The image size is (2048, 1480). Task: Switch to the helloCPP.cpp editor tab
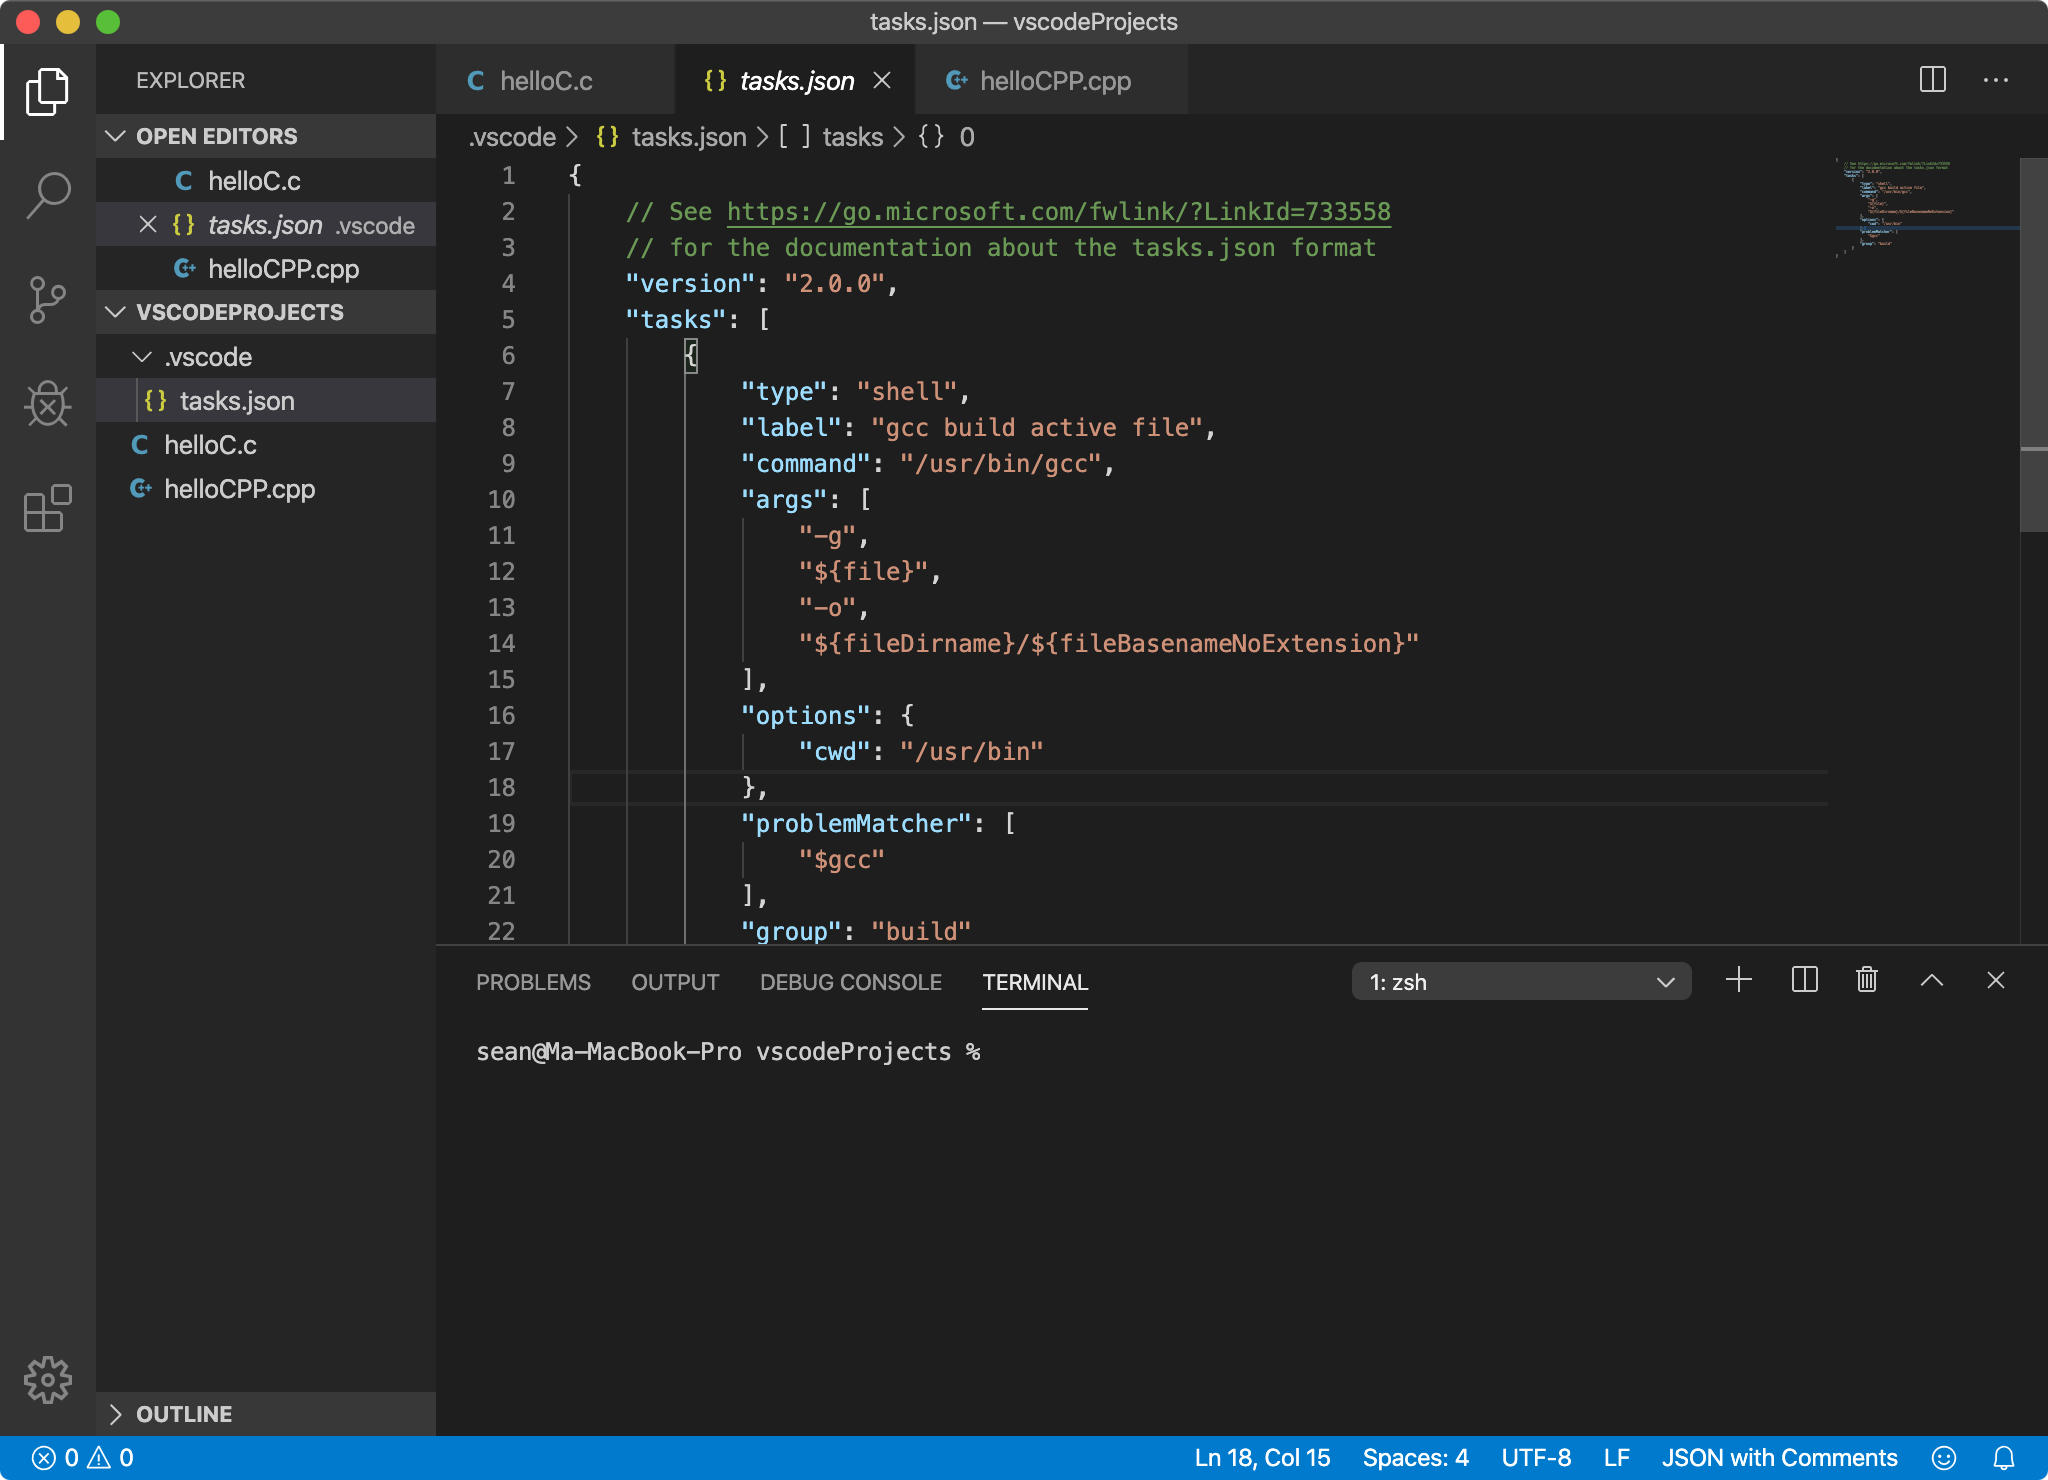coord(1053,81)
